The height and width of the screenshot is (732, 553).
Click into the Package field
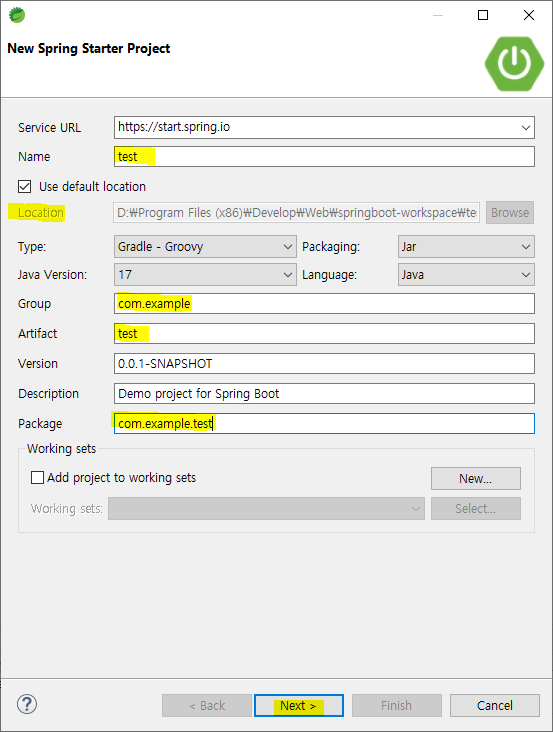click(324, 423)
